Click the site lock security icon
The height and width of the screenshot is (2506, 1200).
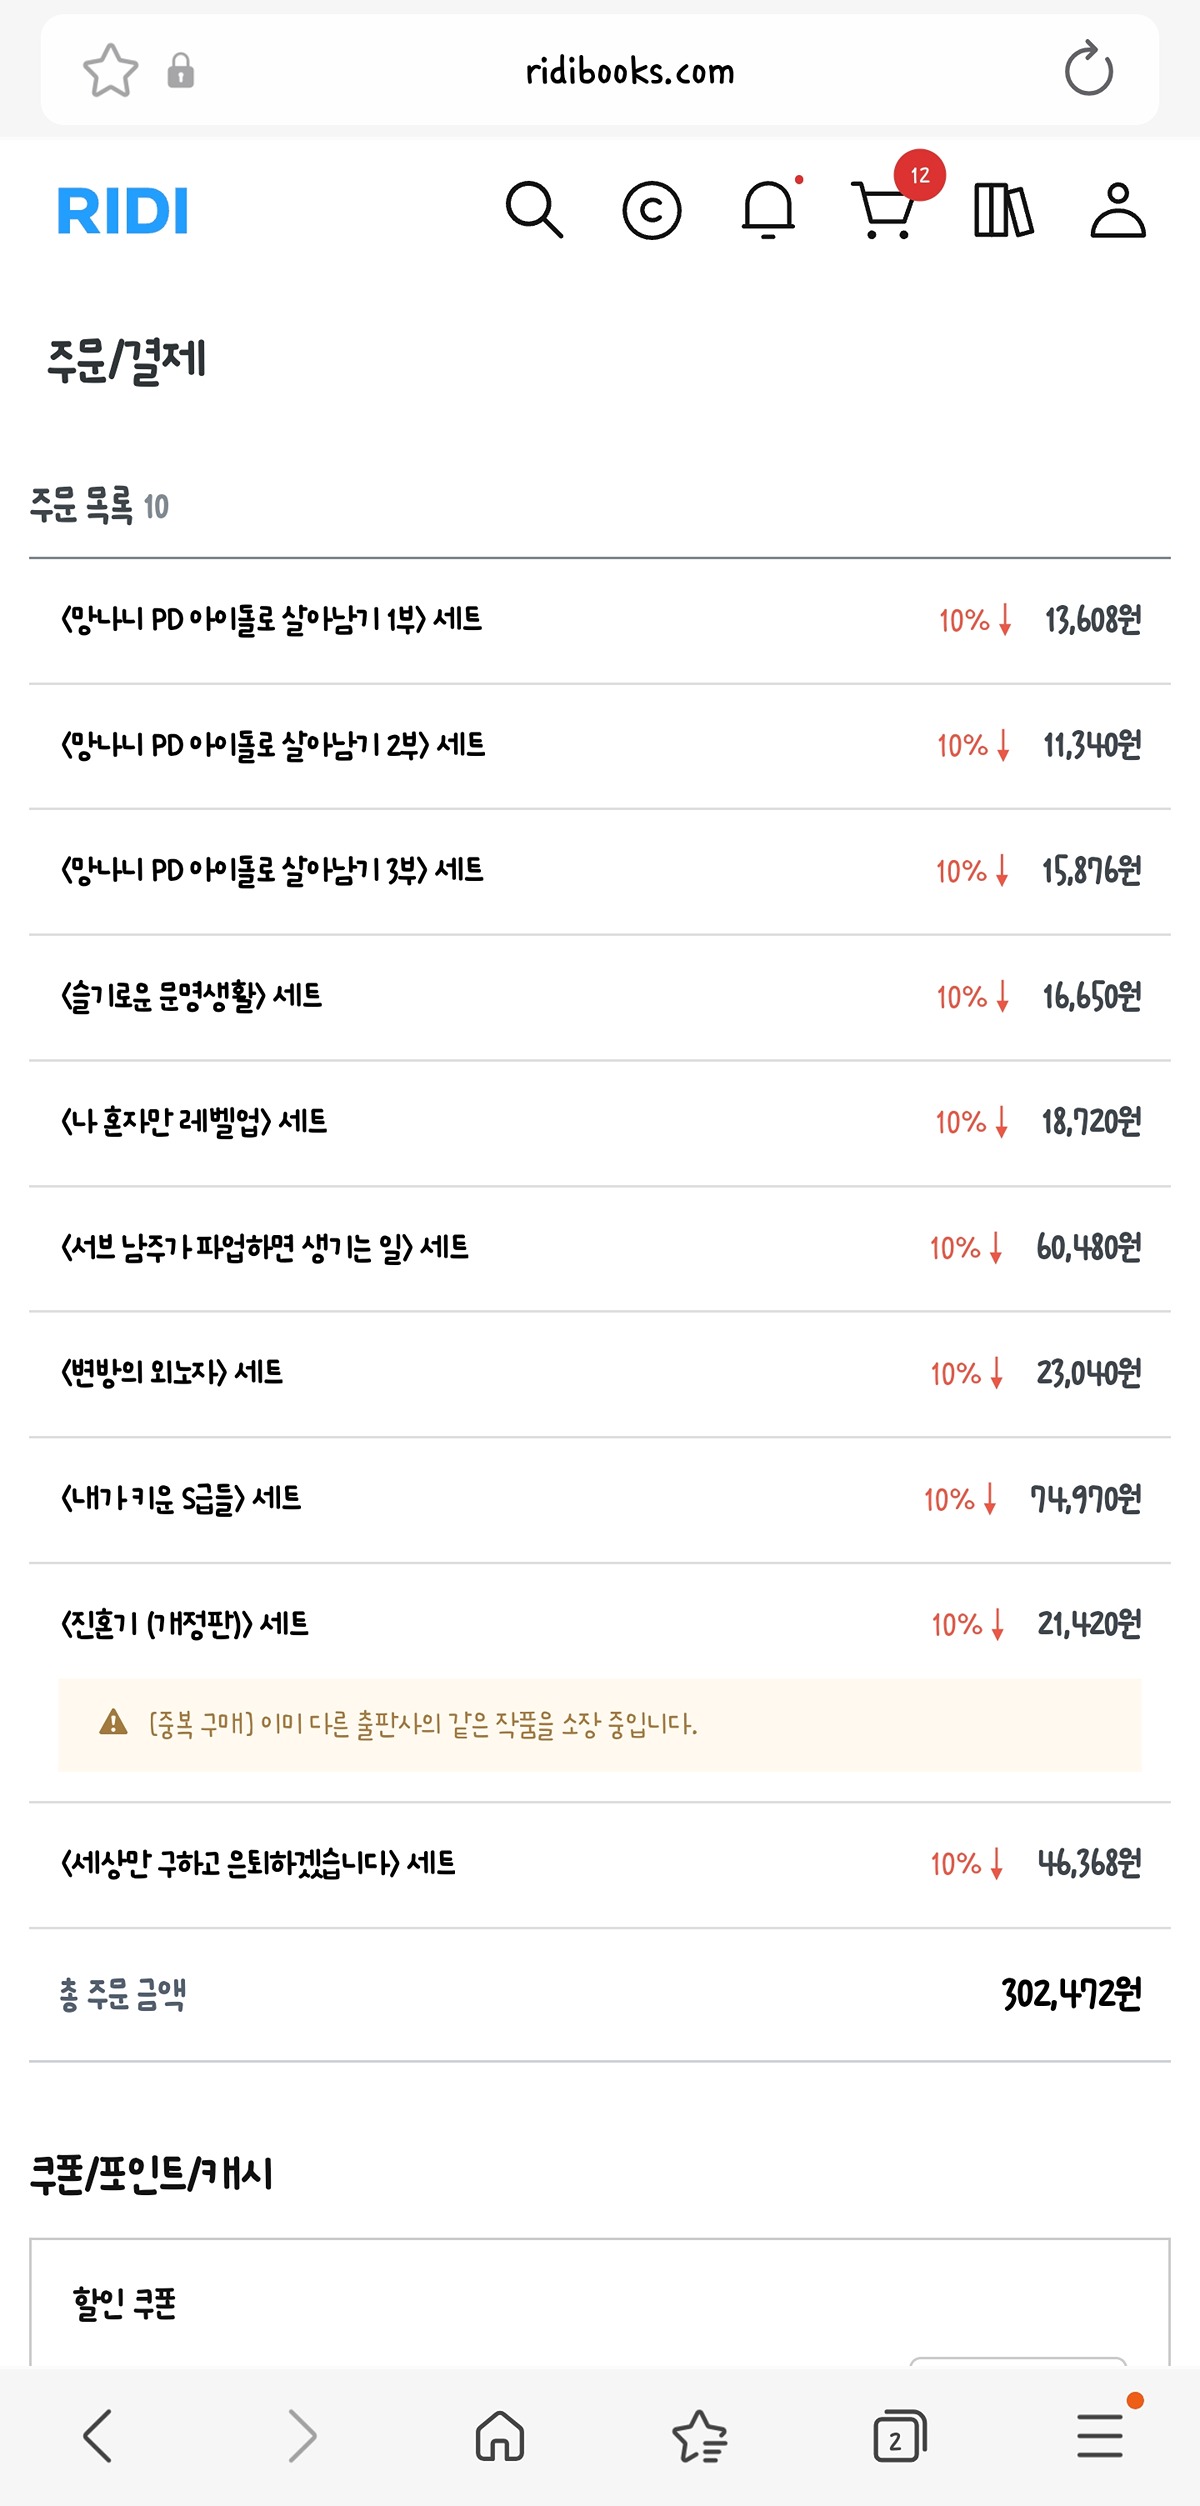tap(181, 71)
